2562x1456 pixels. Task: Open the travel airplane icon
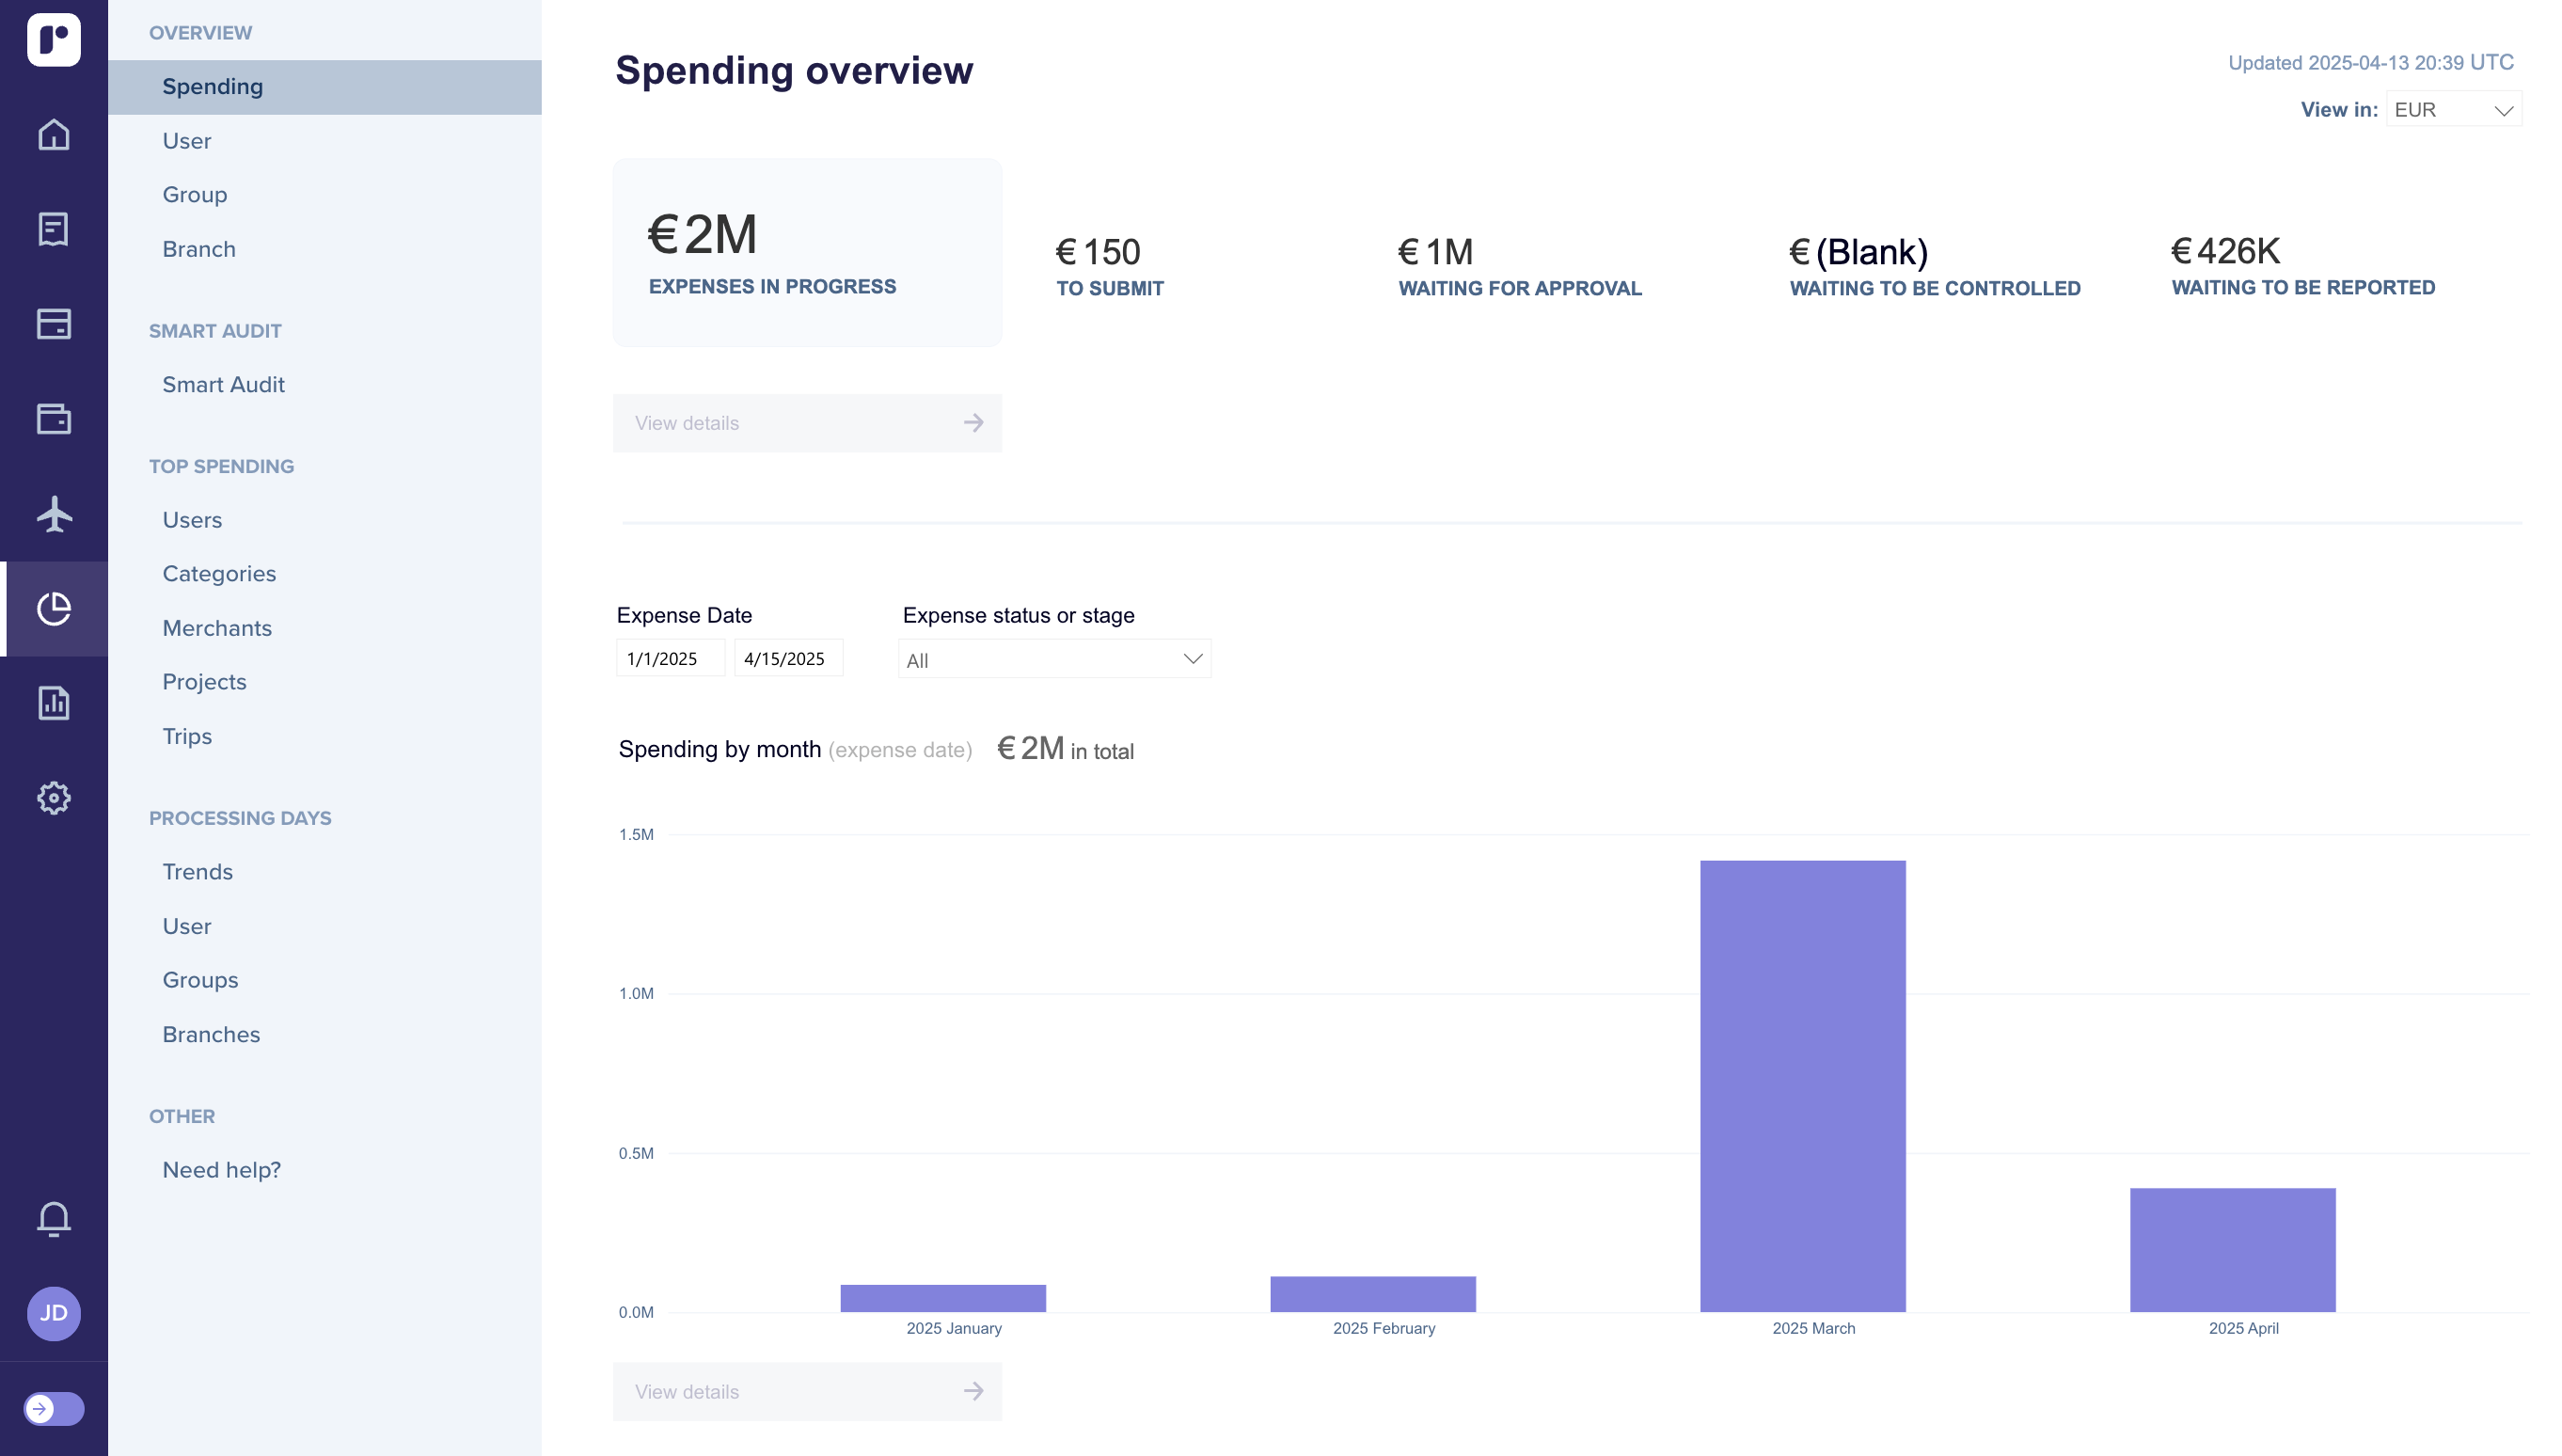[x=54, y=514]
